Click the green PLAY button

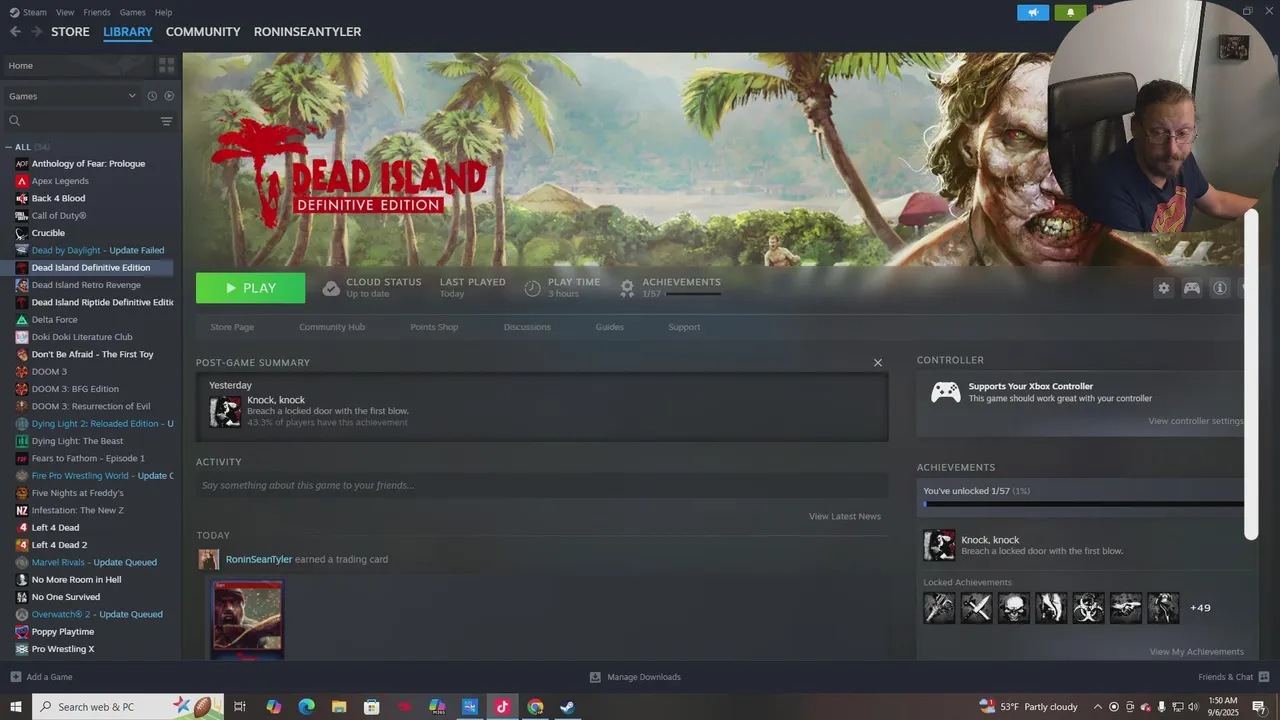(250, 288)
